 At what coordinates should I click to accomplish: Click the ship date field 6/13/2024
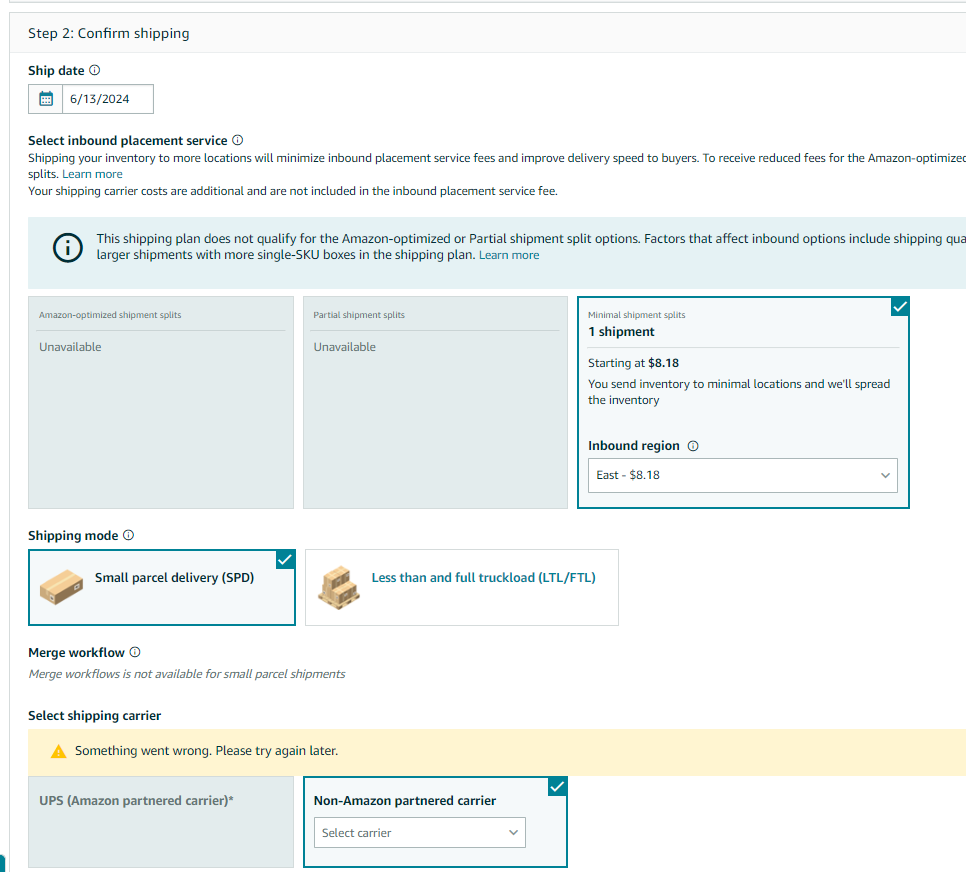[108, 99]
